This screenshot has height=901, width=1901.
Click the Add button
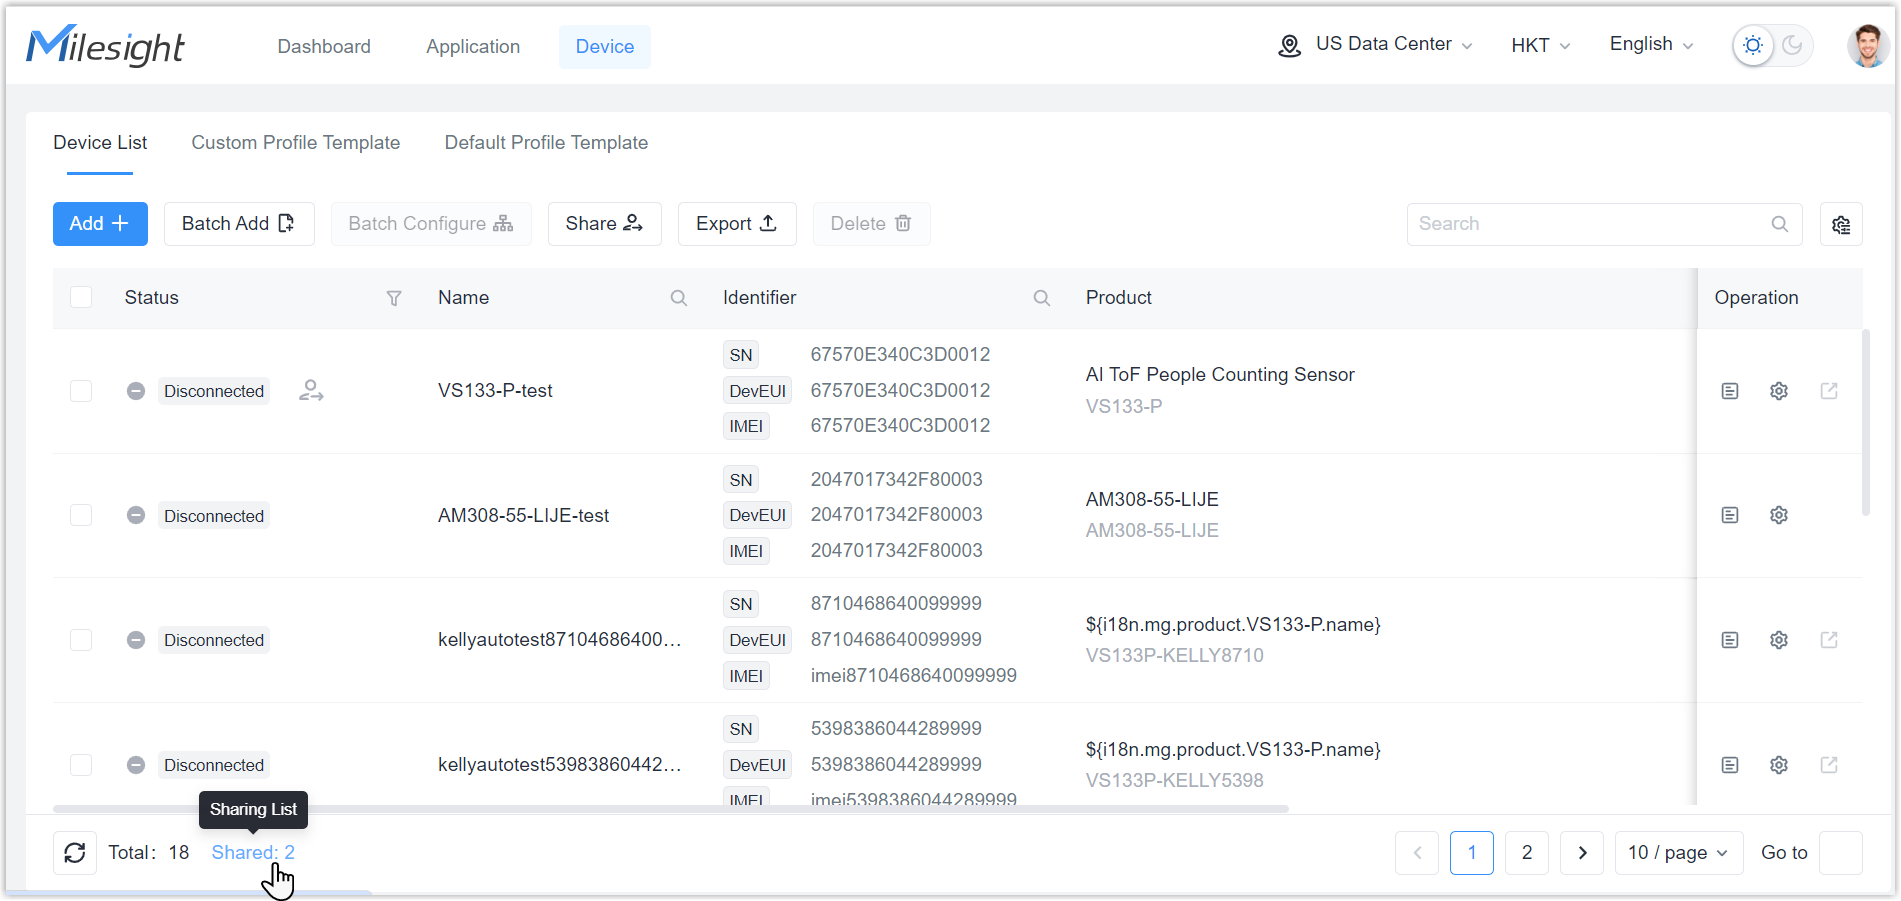pos(100,224)
